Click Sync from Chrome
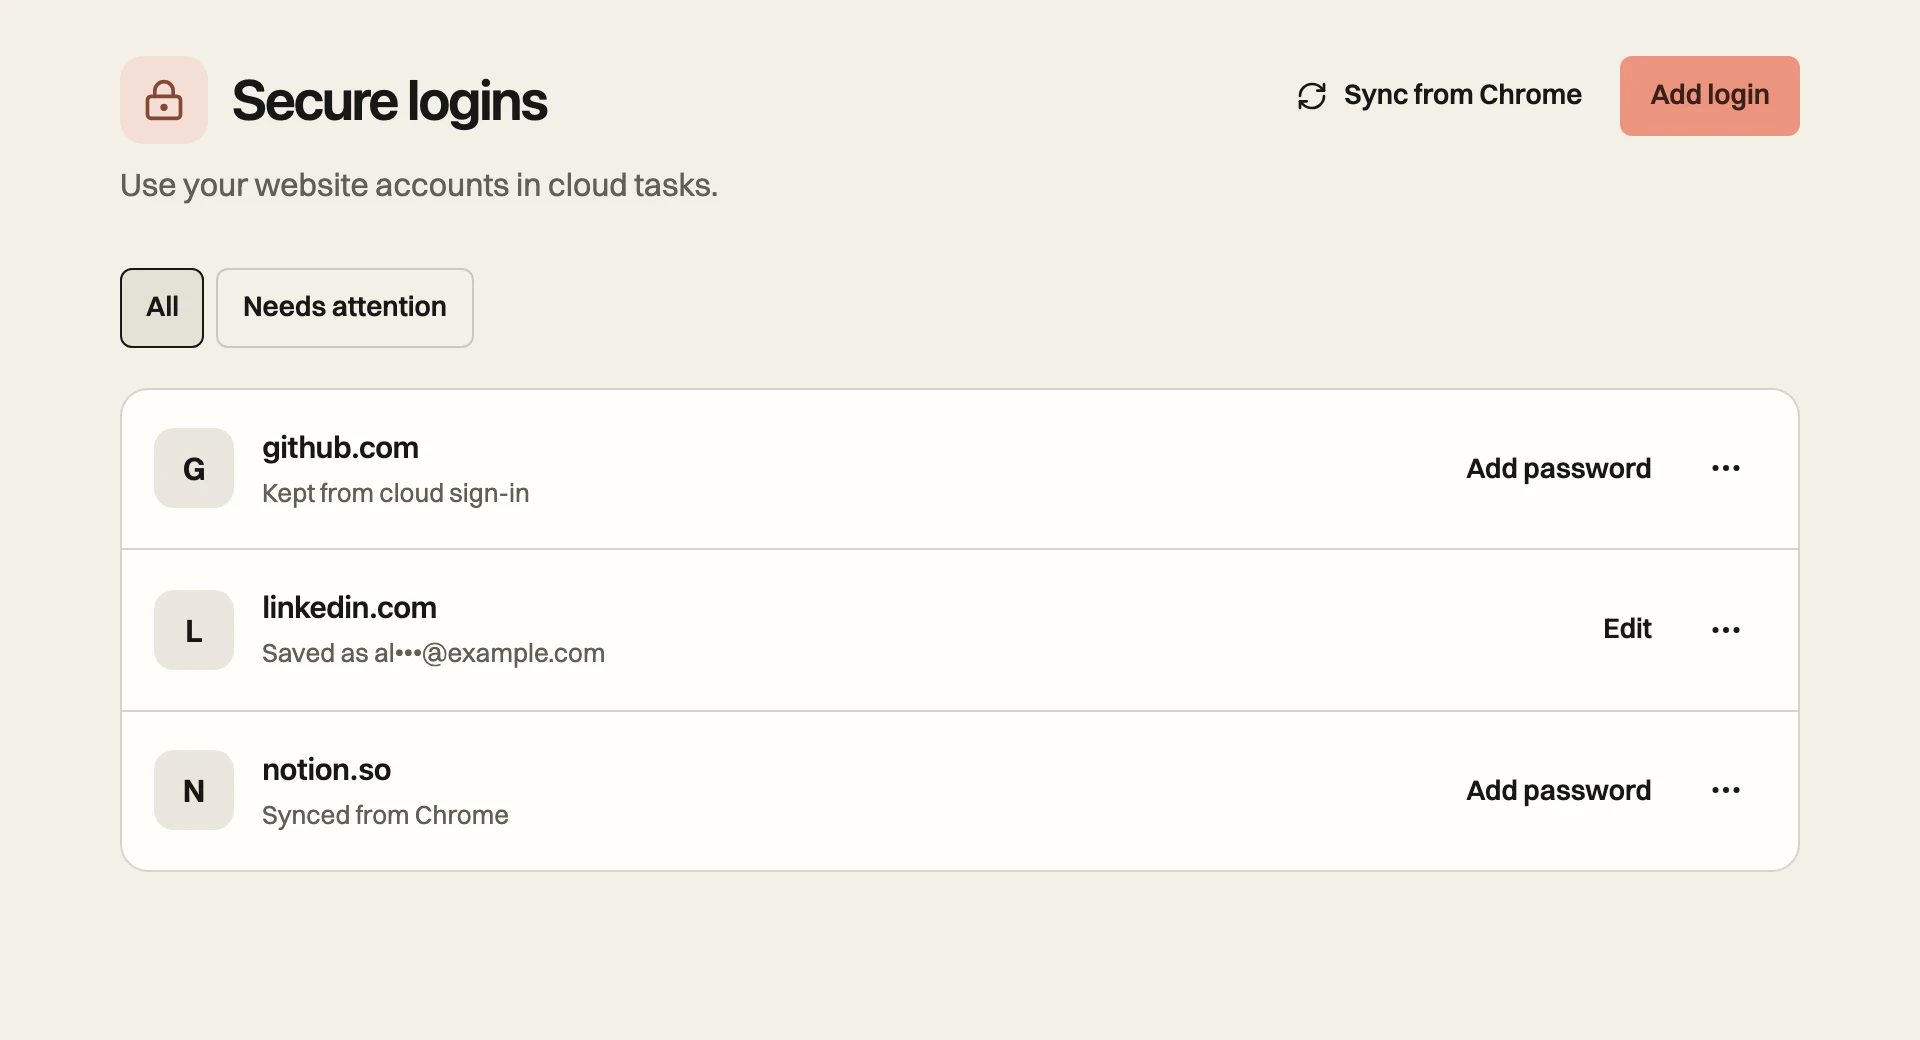This screenshot has width=1920, height=1040. (x=1439, y=96)
